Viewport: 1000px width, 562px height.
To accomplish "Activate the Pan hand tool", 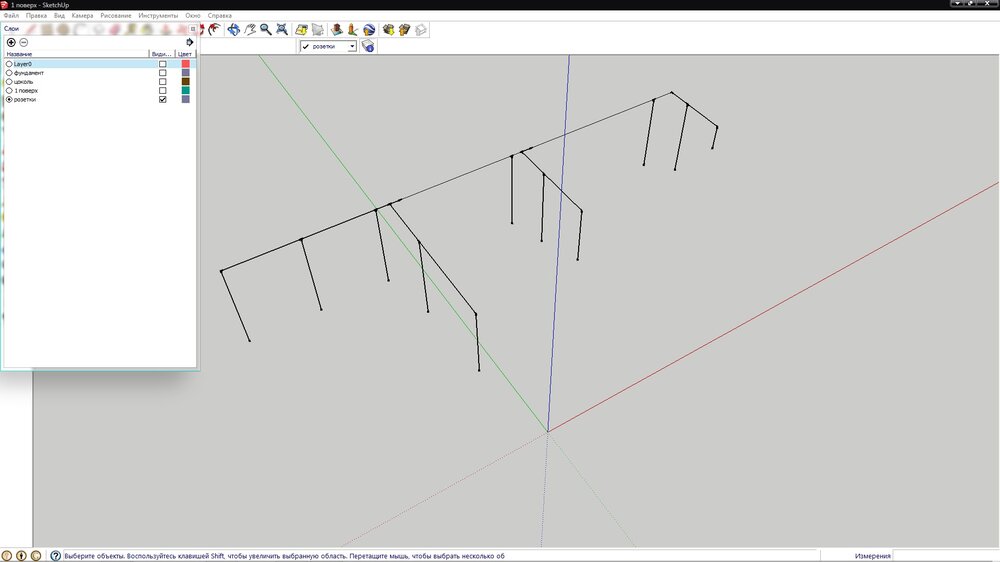I will tap(250, 30).
